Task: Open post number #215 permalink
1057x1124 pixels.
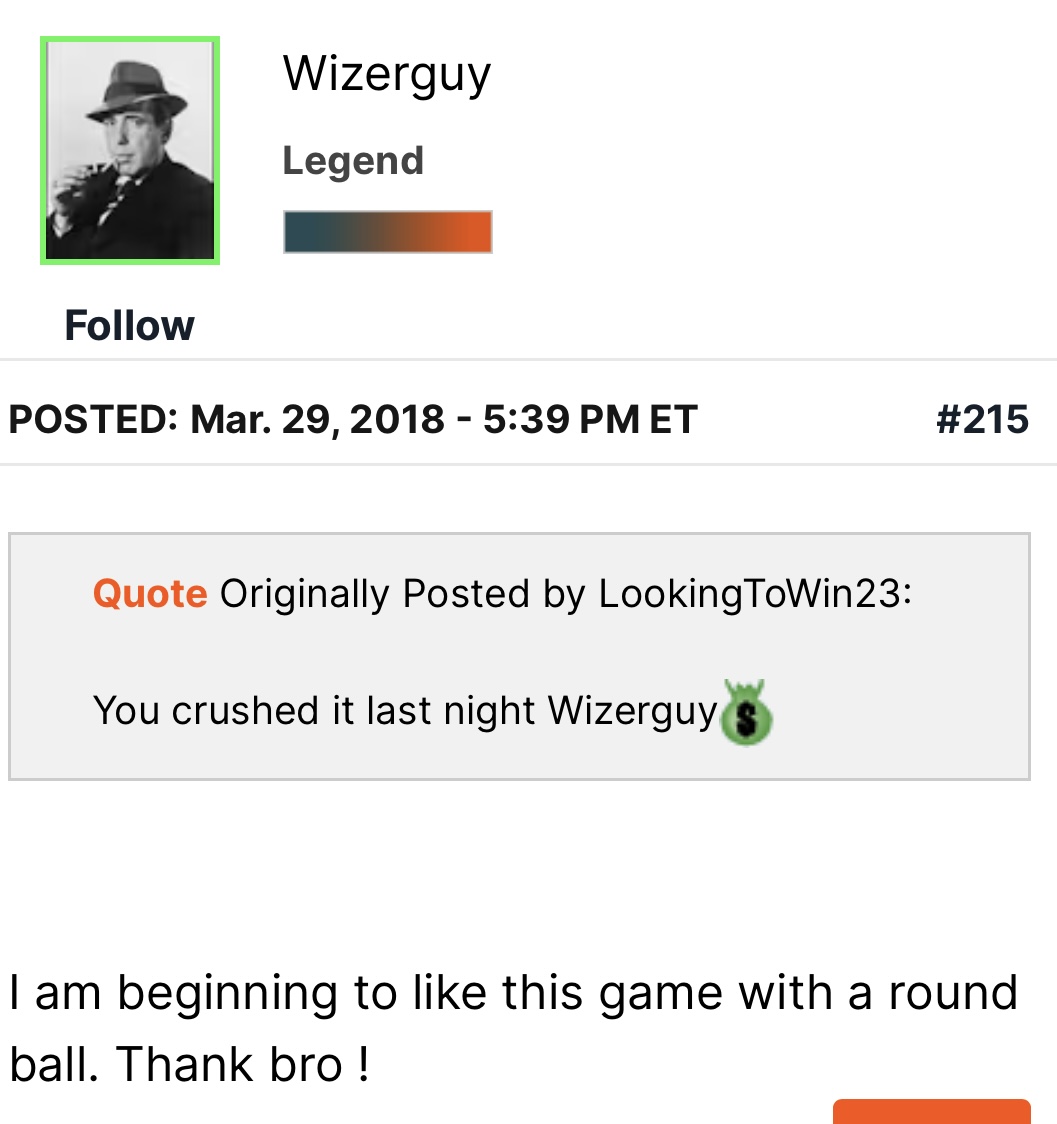Action: coord(982,419)
